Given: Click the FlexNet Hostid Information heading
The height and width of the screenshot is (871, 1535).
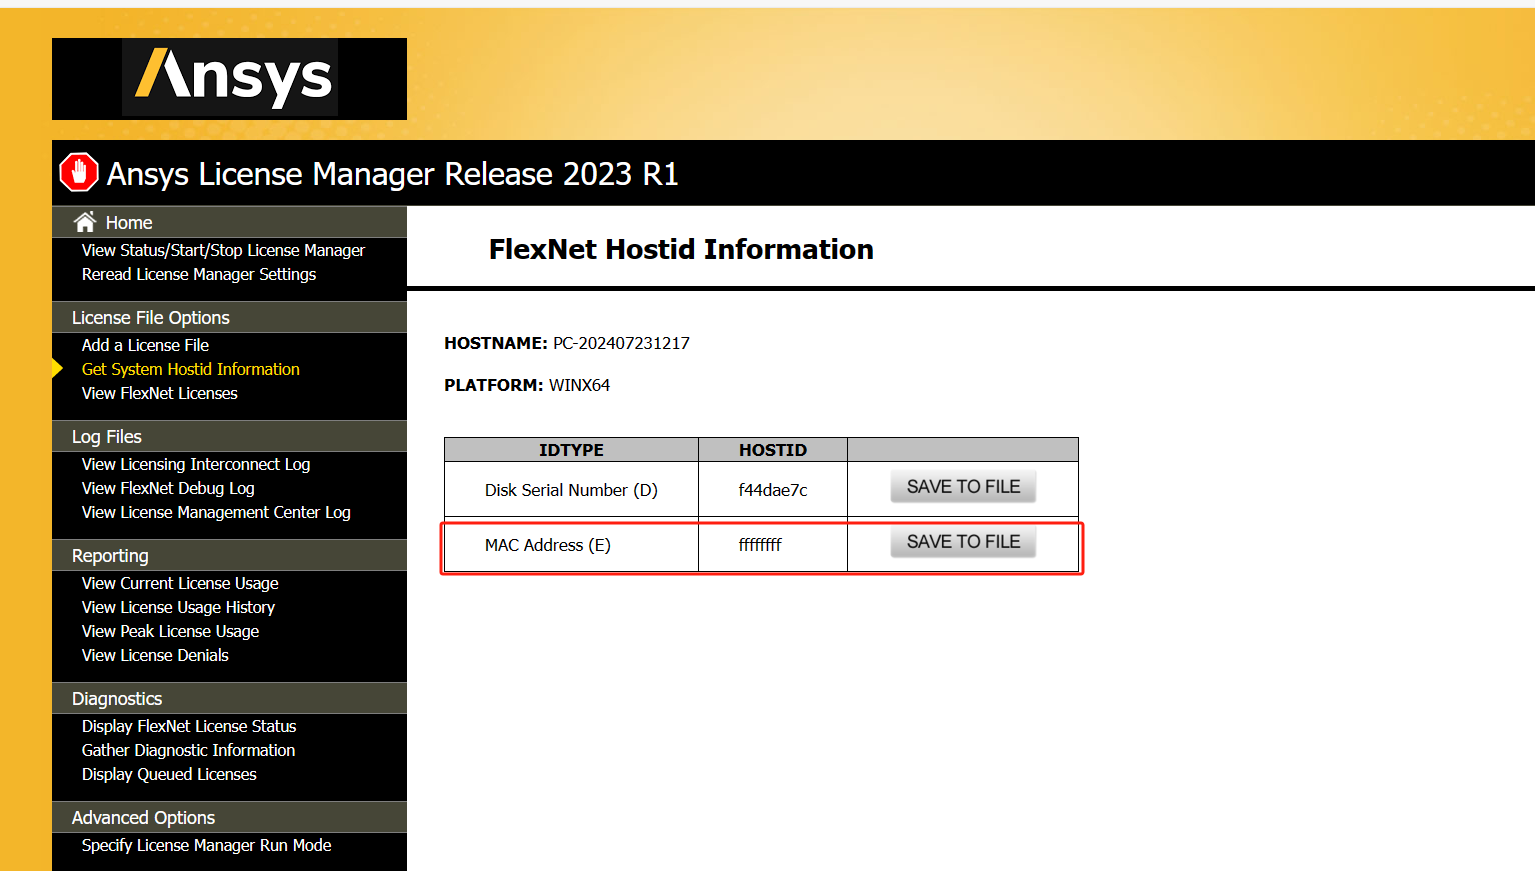Looking at the screenshot, I should coord(681,249).
